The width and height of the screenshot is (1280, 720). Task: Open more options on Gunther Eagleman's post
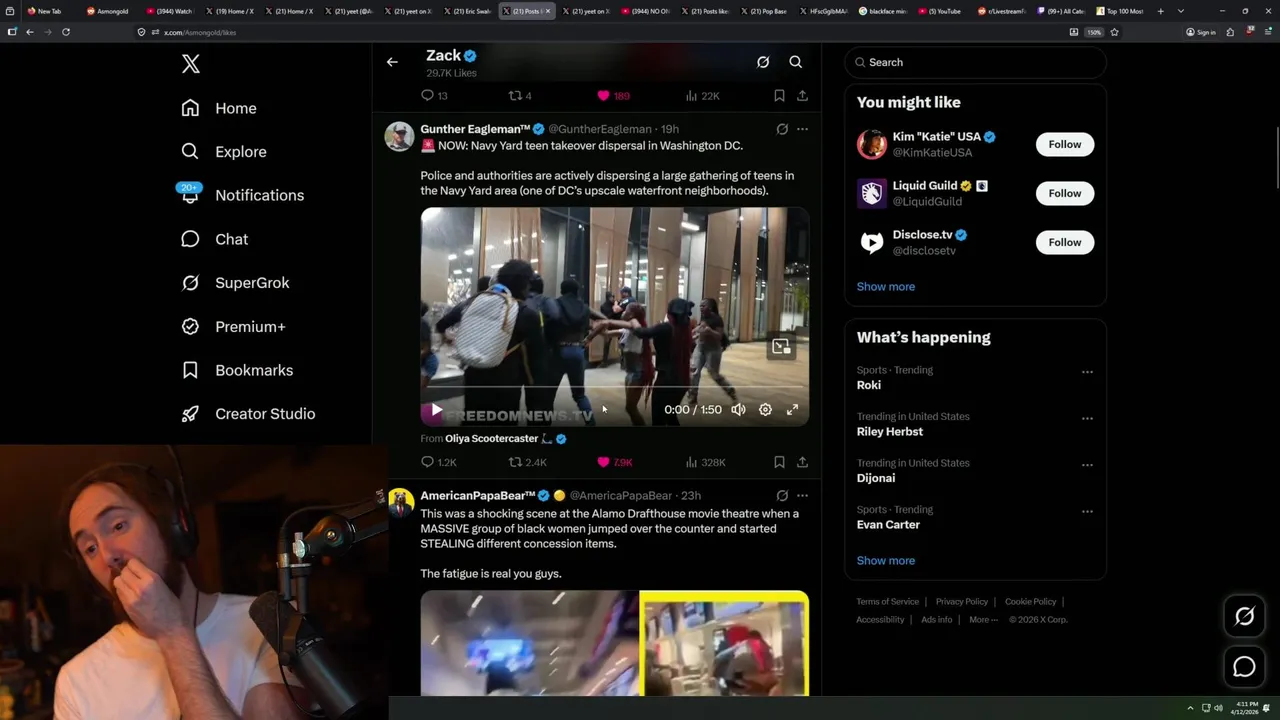click(802, 129)
